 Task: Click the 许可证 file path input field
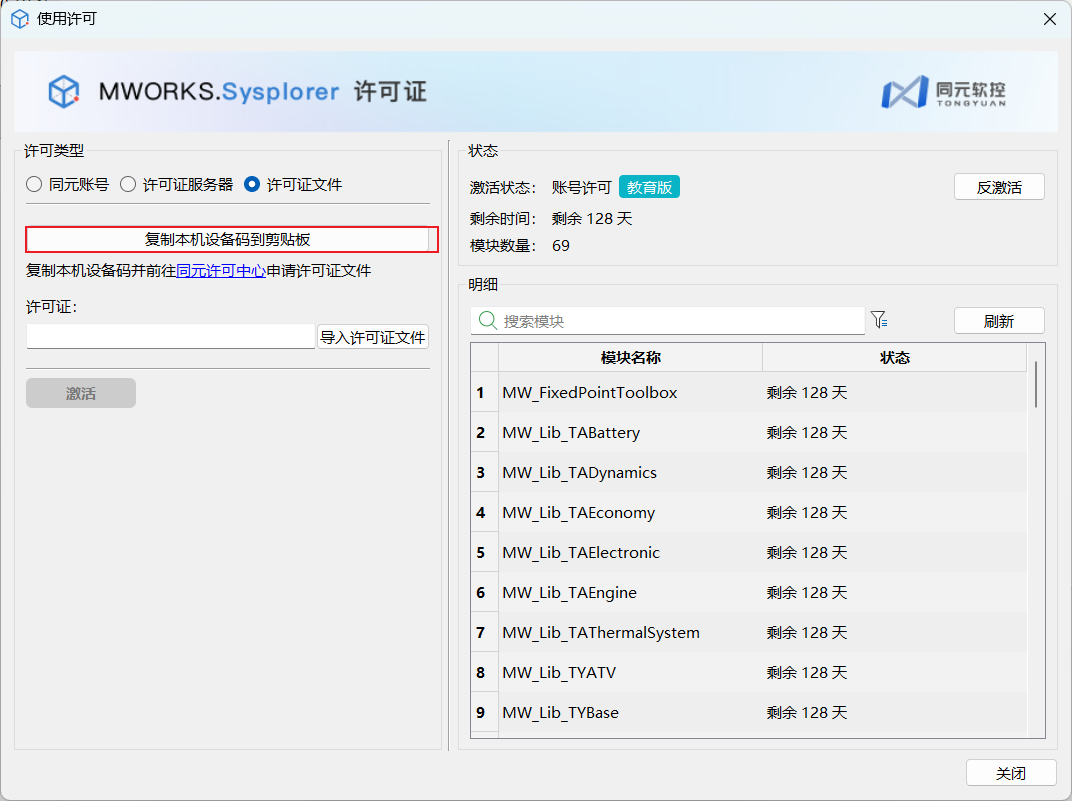click(x=170, y=336)
